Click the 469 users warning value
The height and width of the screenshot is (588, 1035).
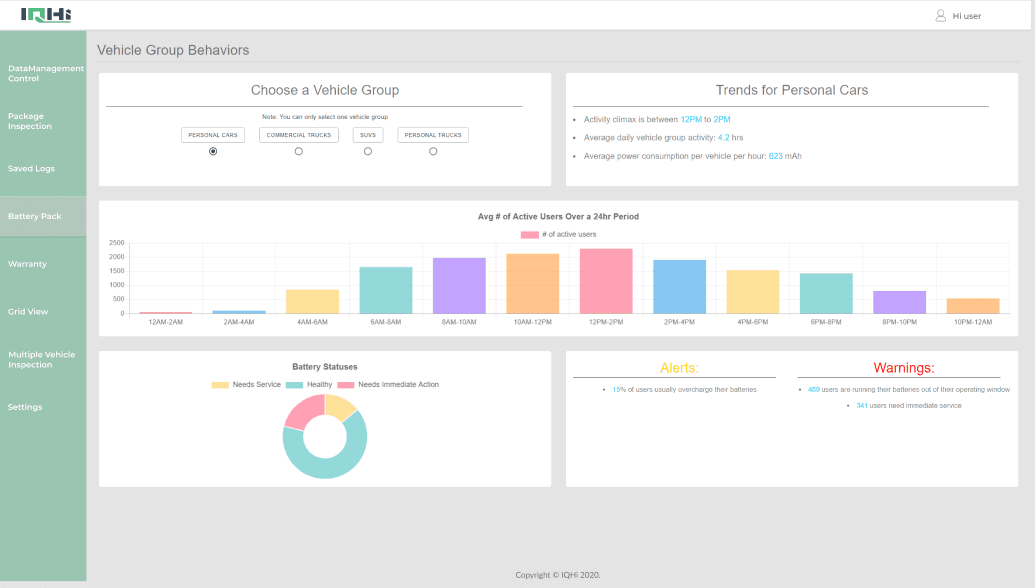(x=814, y=389)
